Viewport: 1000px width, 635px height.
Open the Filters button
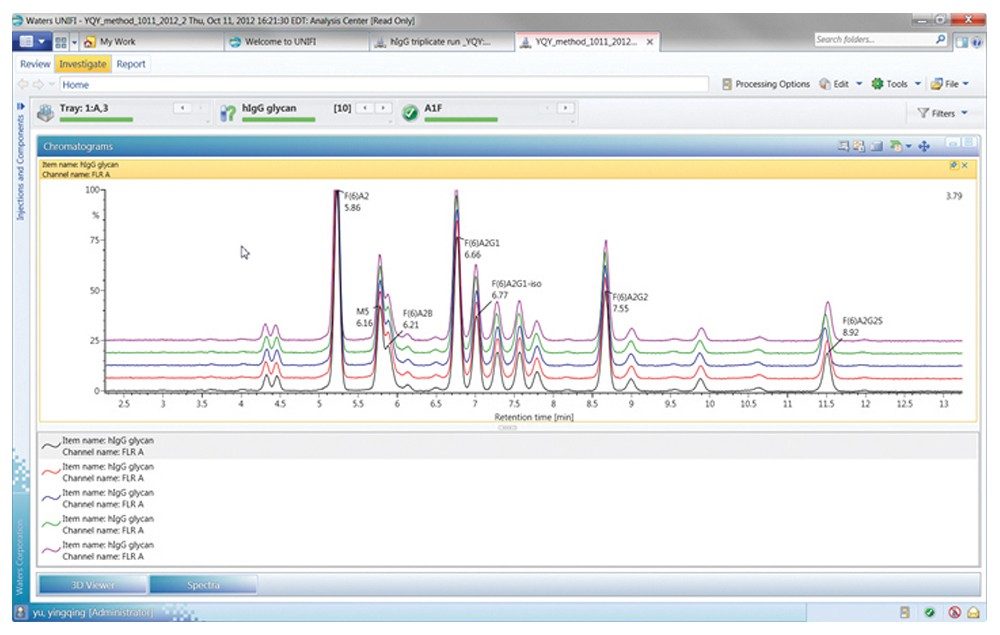coord(937,113)
